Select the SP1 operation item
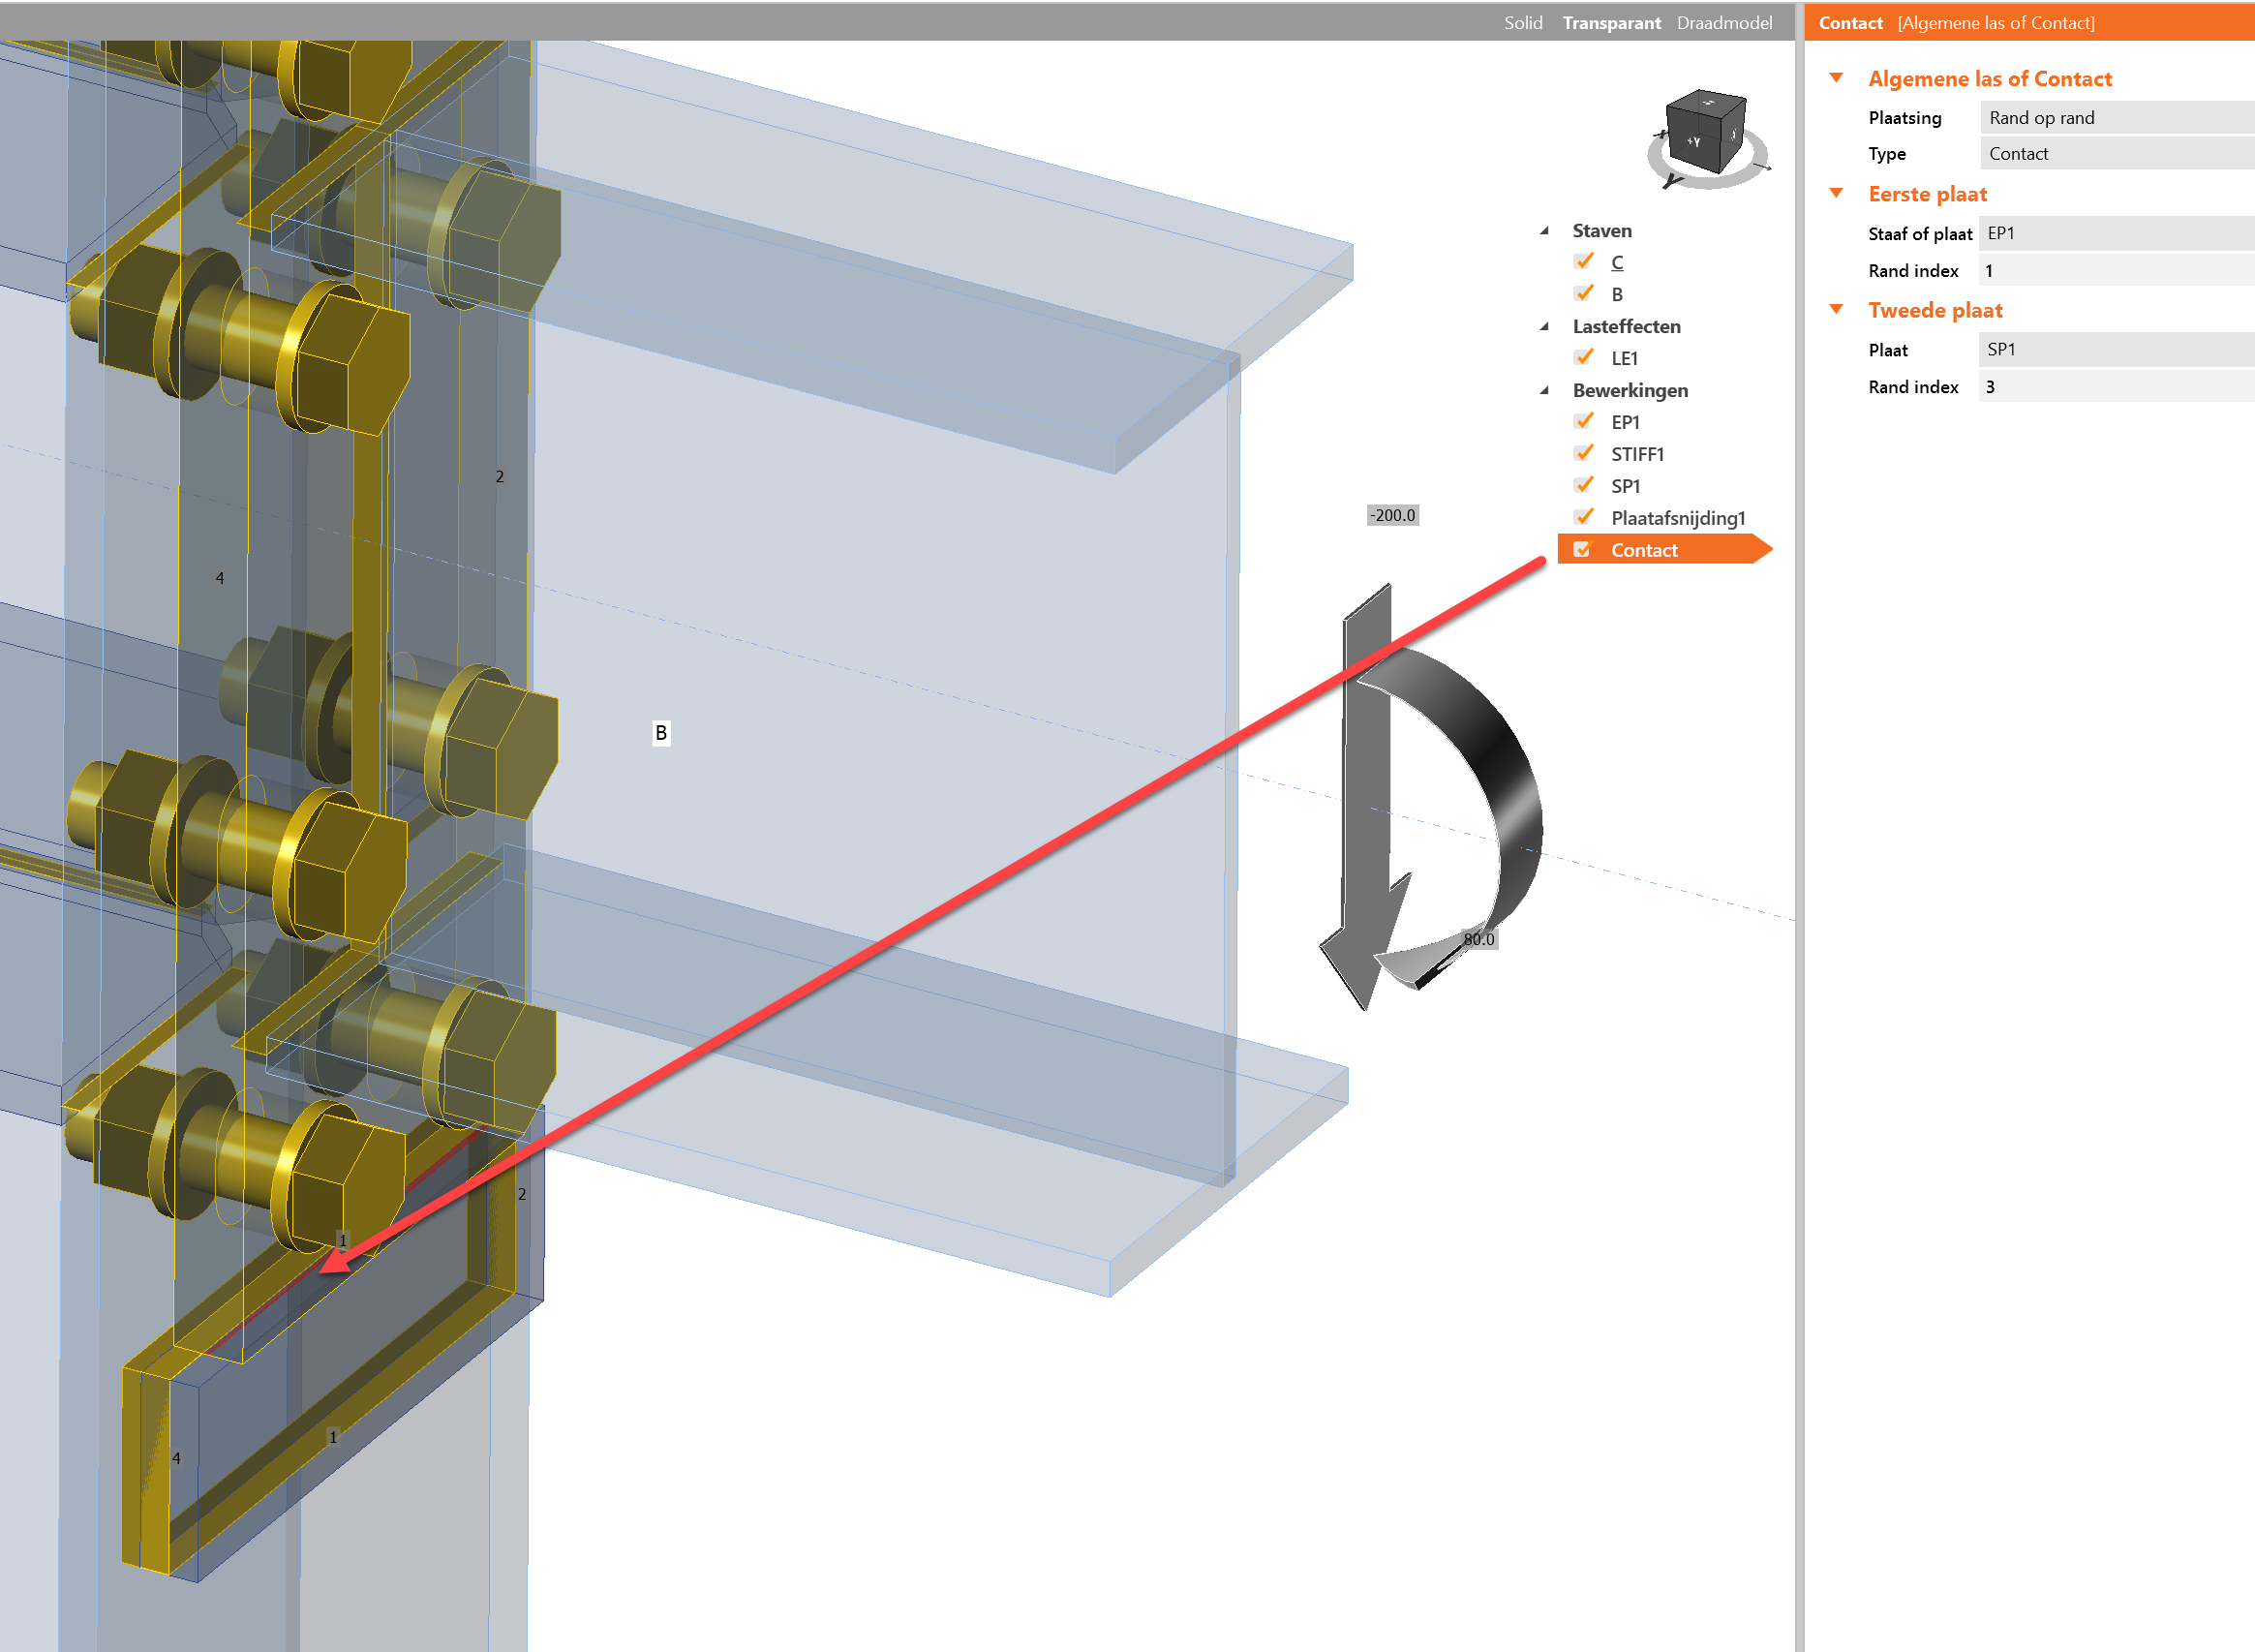This screenshot has width=2255, height=1652. tap(1625, 486)
